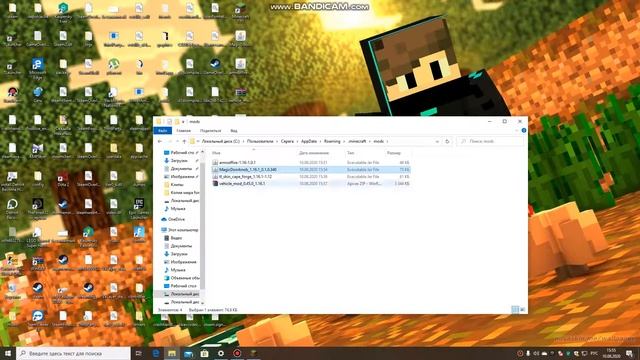Click .minecraft breadcrumb in address bar
This screenshot has width=640, height=360.
click(x=357, y=141)
